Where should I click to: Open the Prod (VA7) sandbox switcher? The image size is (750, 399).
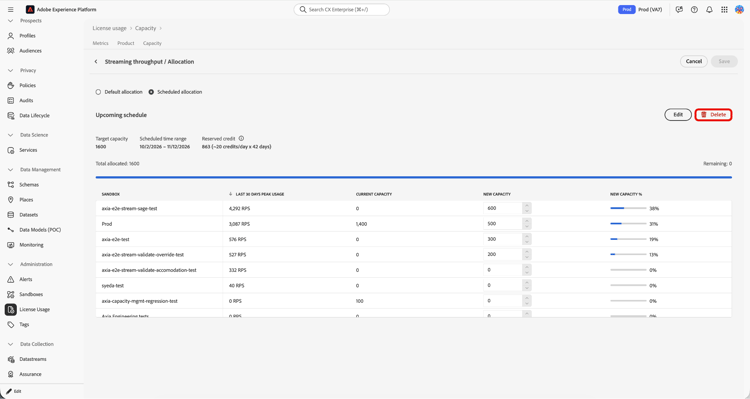click(640, 10)
